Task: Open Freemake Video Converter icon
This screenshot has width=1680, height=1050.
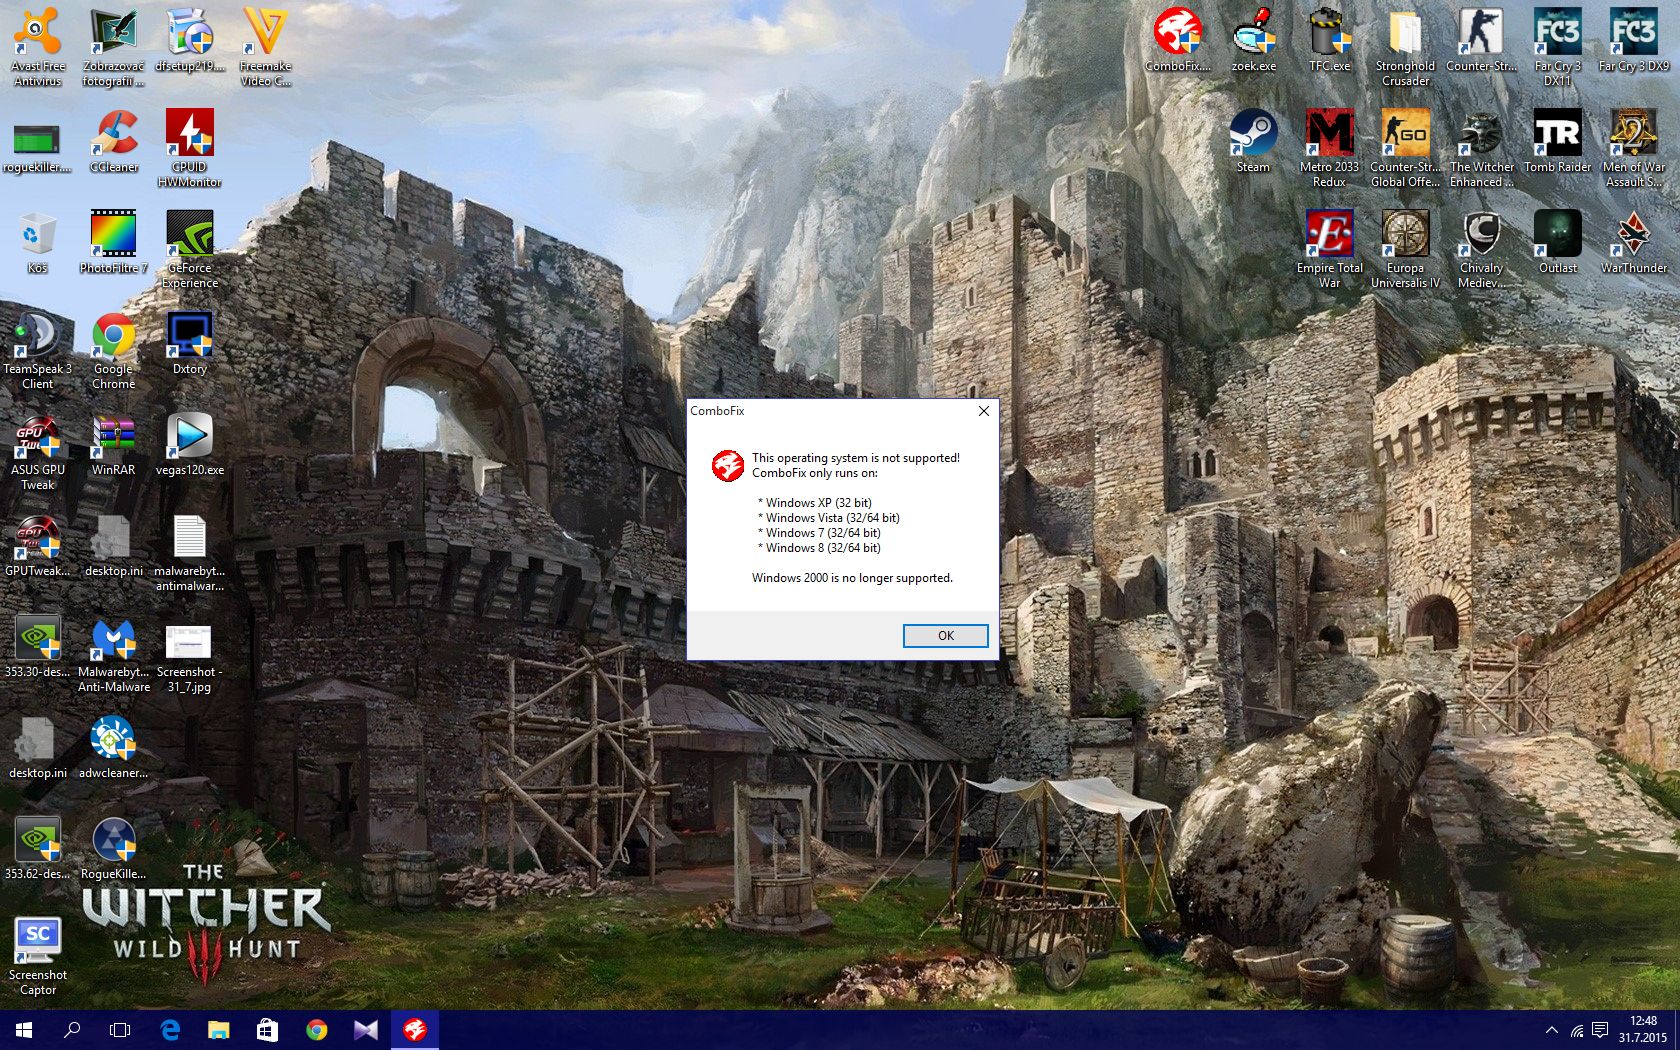Action: pyautogui.click(x=265, y=47)
